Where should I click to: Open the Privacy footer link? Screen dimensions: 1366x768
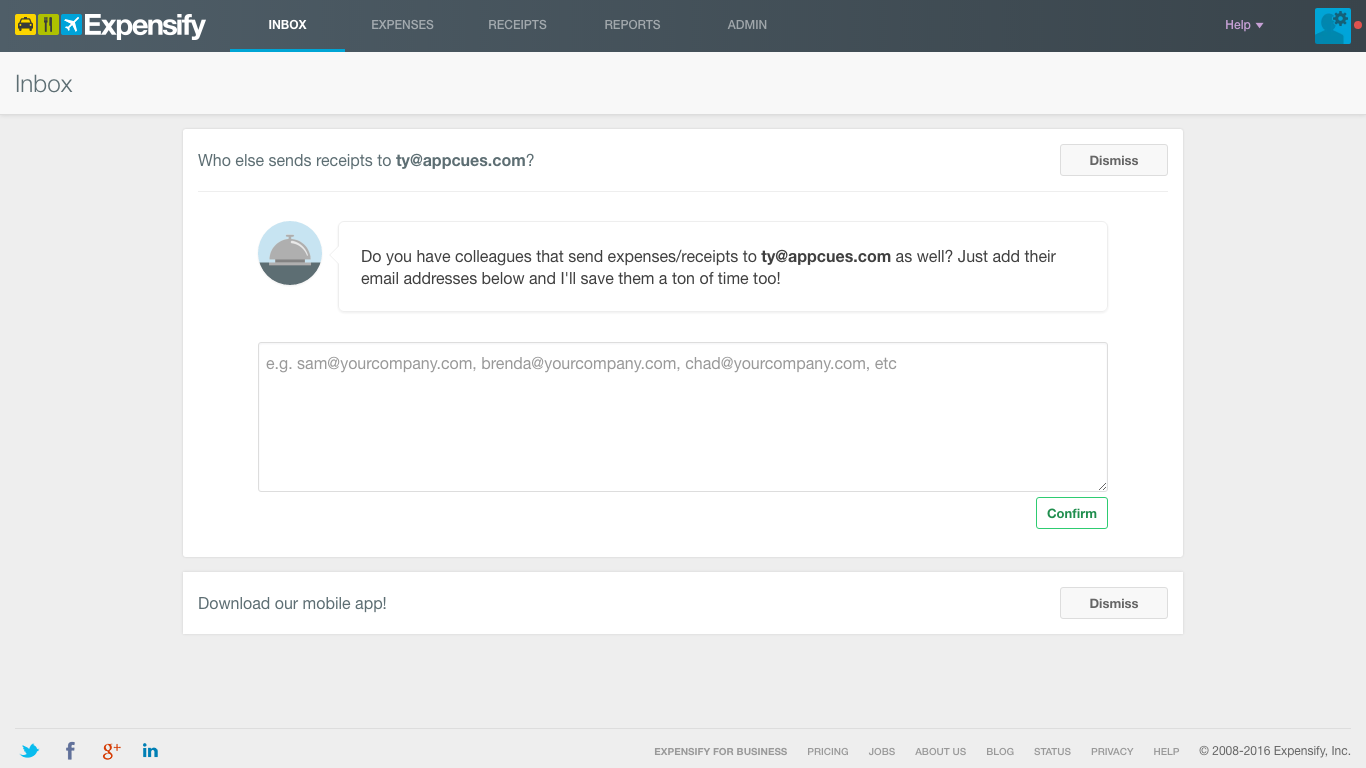[x=1112, y=751]
